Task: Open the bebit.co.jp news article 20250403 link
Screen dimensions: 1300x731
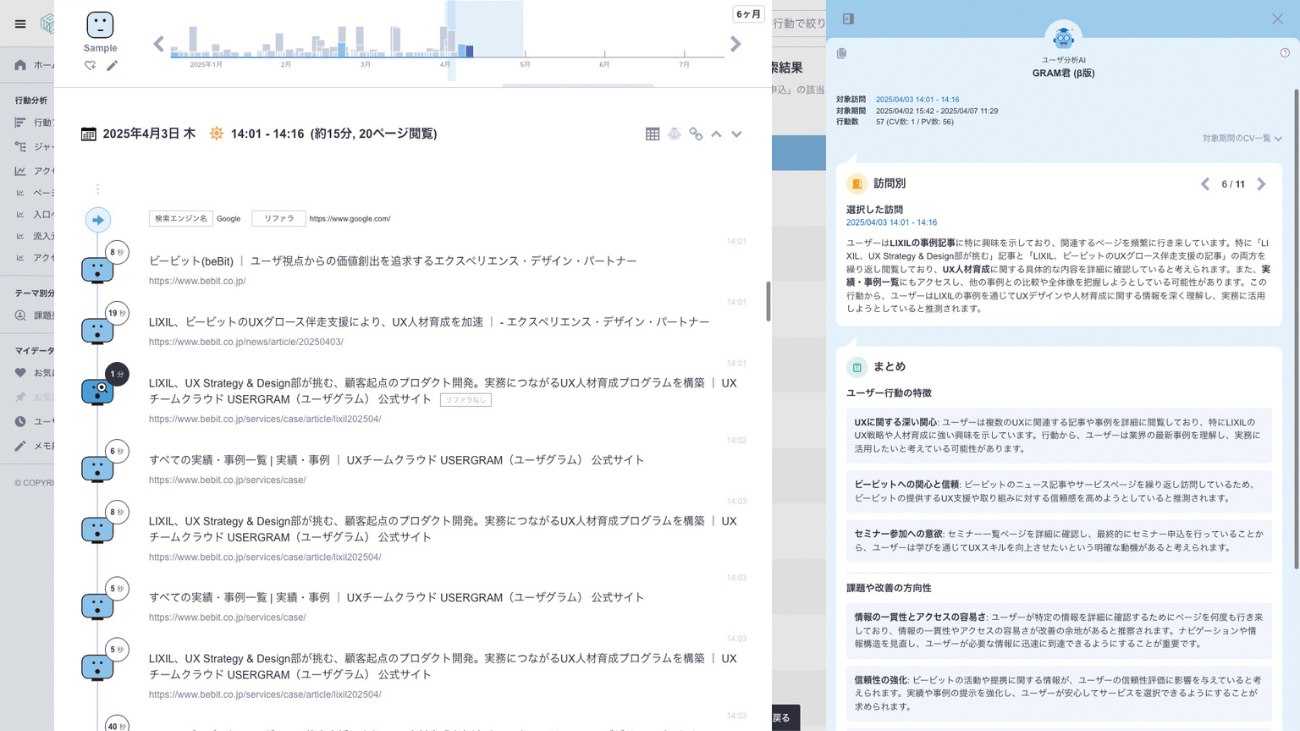Action: pos(246,342)
